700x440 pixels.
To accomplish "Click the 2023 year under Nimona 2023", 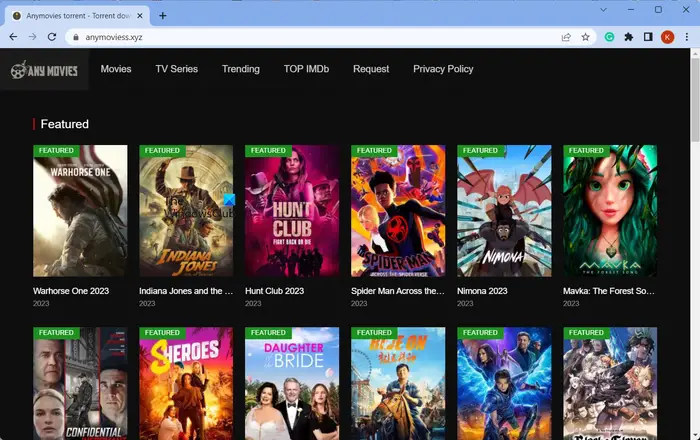I will [x=465, y=303].
